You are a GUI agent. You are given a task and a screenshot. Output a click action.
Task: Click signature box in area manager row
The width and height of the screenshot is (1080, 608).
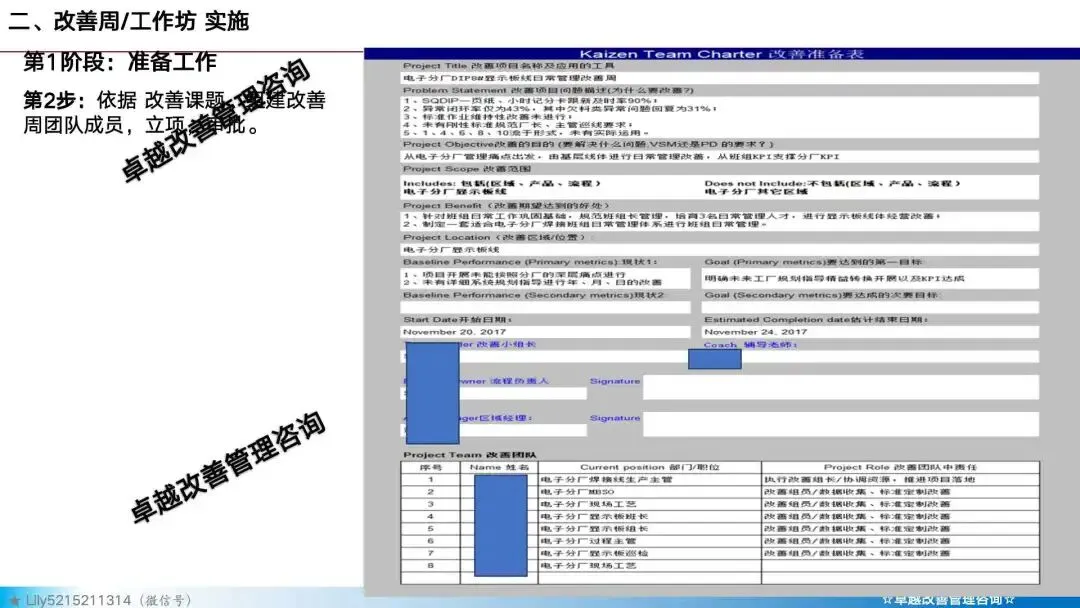coord(841,424)
